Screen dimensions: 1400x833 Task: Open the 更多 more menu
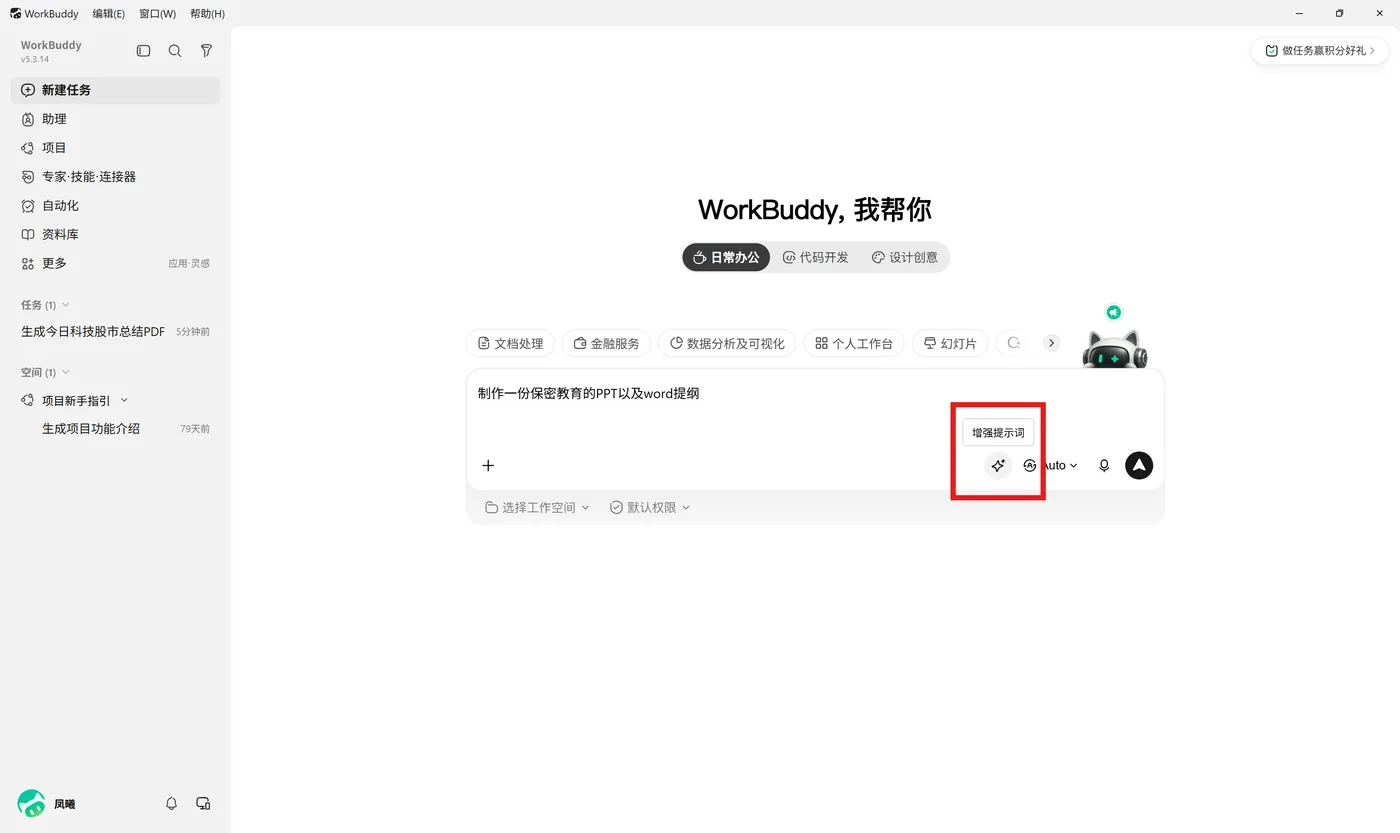coord(115,264)
